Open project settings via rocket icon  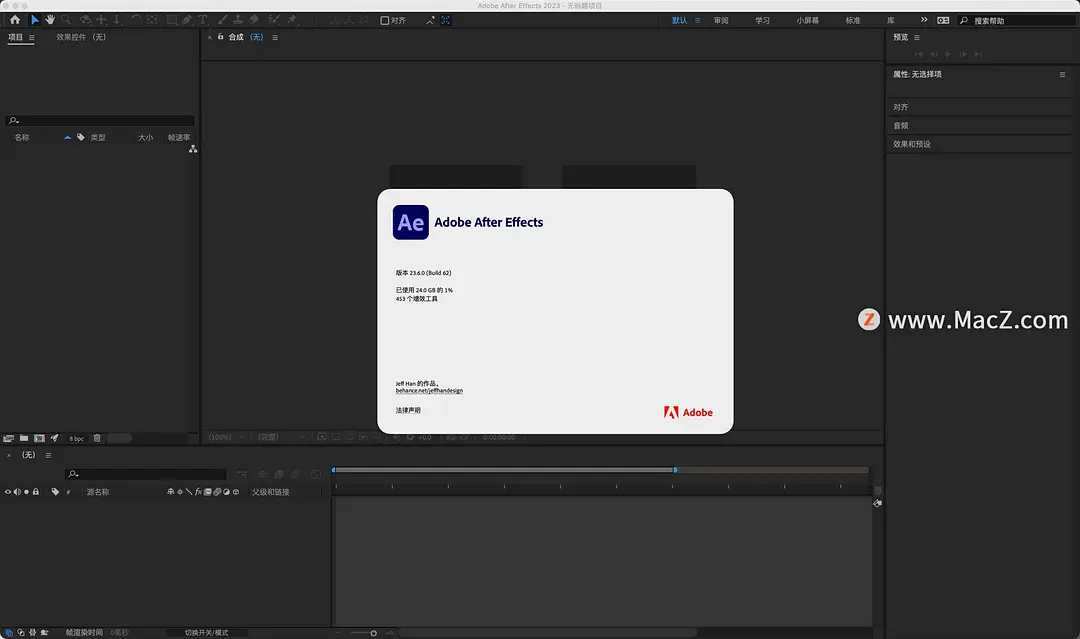point(54,438)
